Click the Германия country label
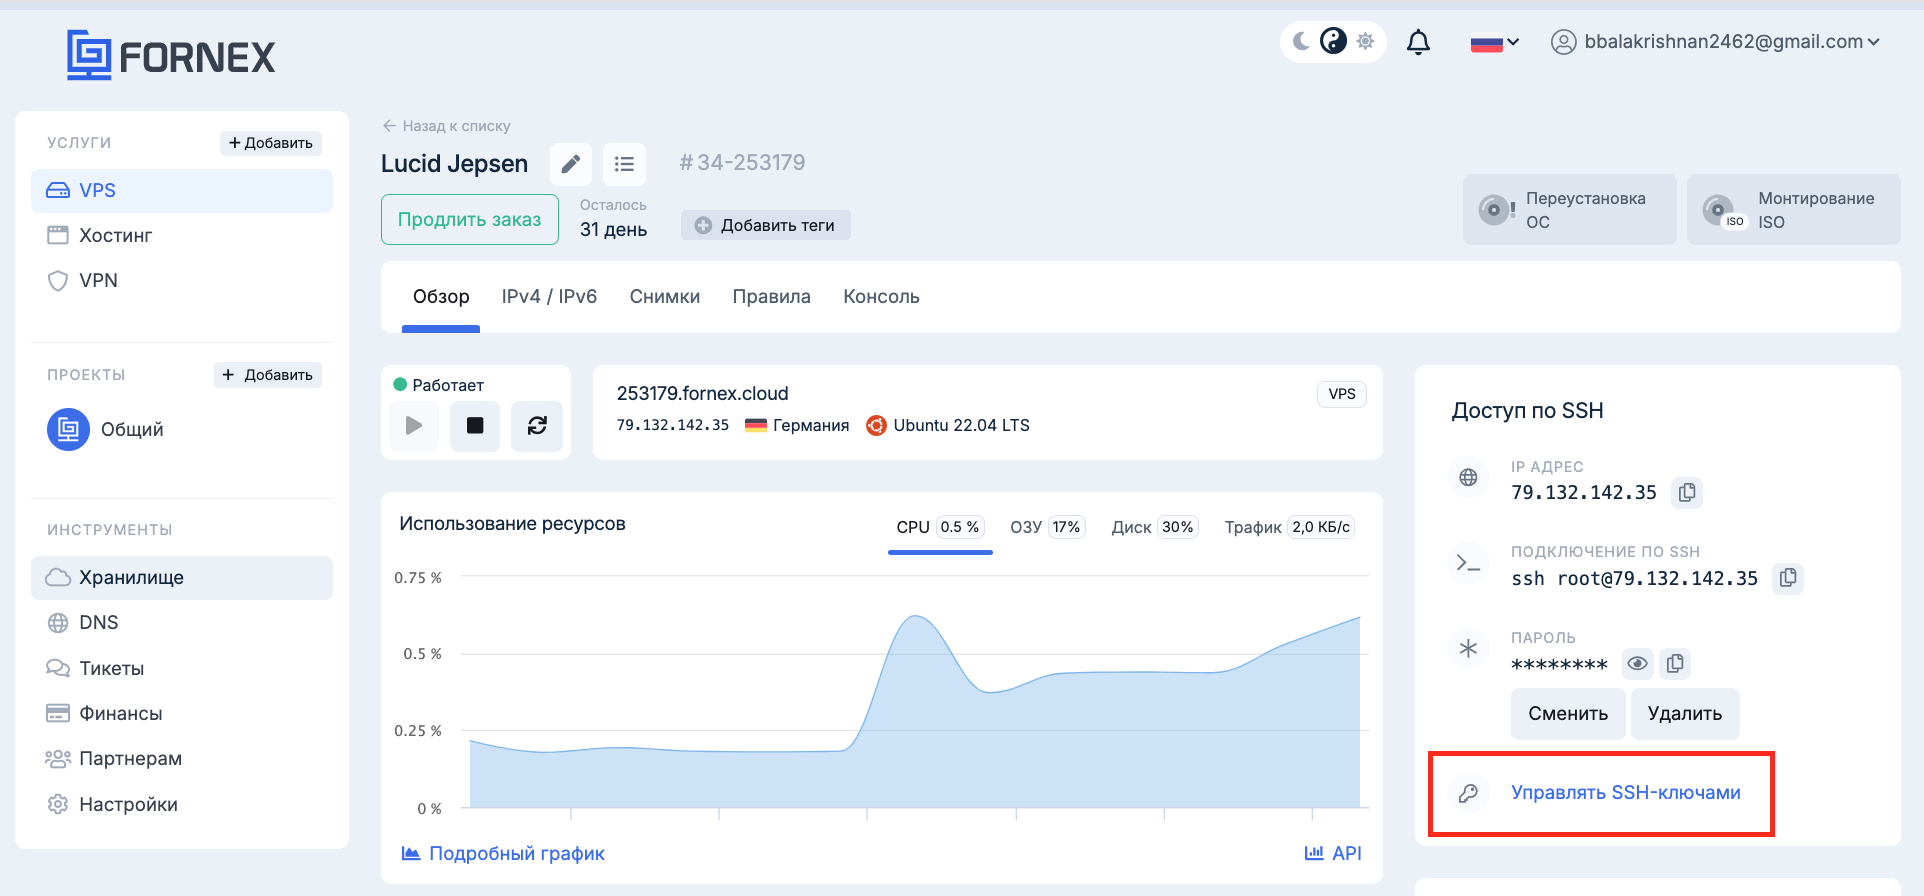 pyautogui.click(x=797, y=425)
